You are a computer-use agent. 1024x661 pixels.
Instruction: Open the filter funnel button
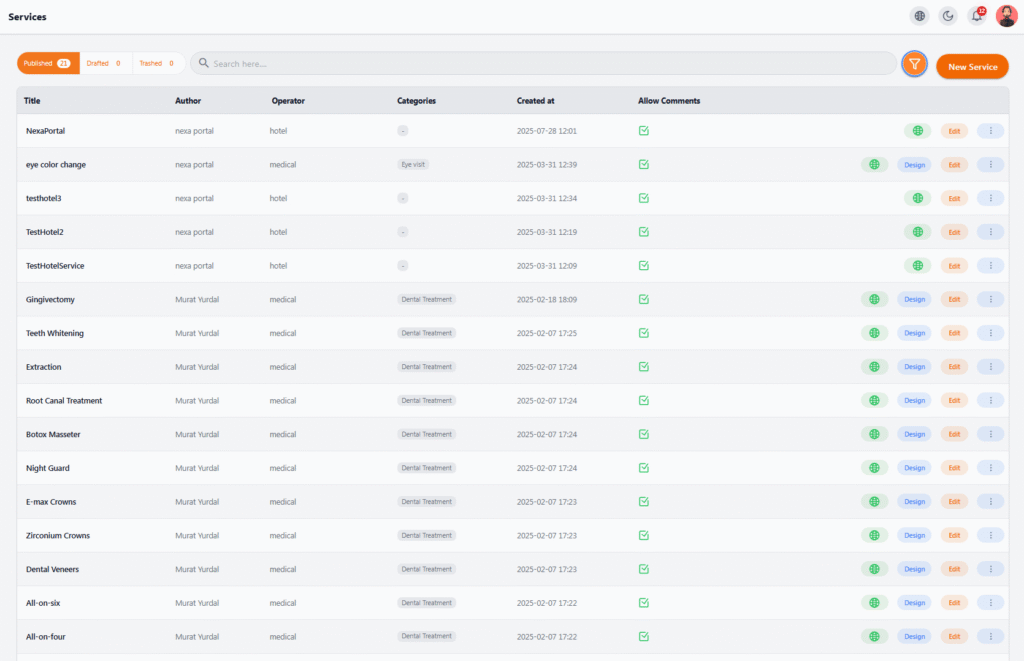pyautogui.click(x=914, y=64)
